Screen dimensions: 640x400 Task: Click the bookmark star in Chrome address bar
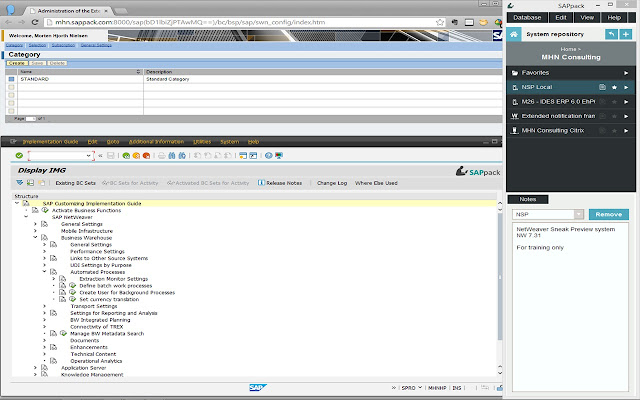coord(440,22)
